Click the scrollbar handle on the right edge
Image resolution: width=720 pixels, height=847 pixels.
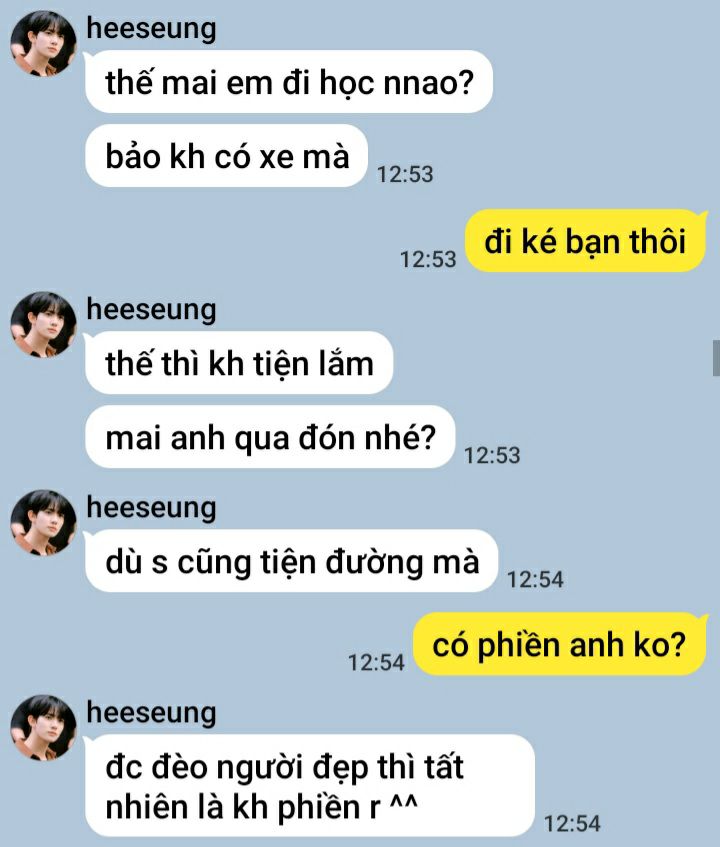pyautogui.click(x=716, y=358)
